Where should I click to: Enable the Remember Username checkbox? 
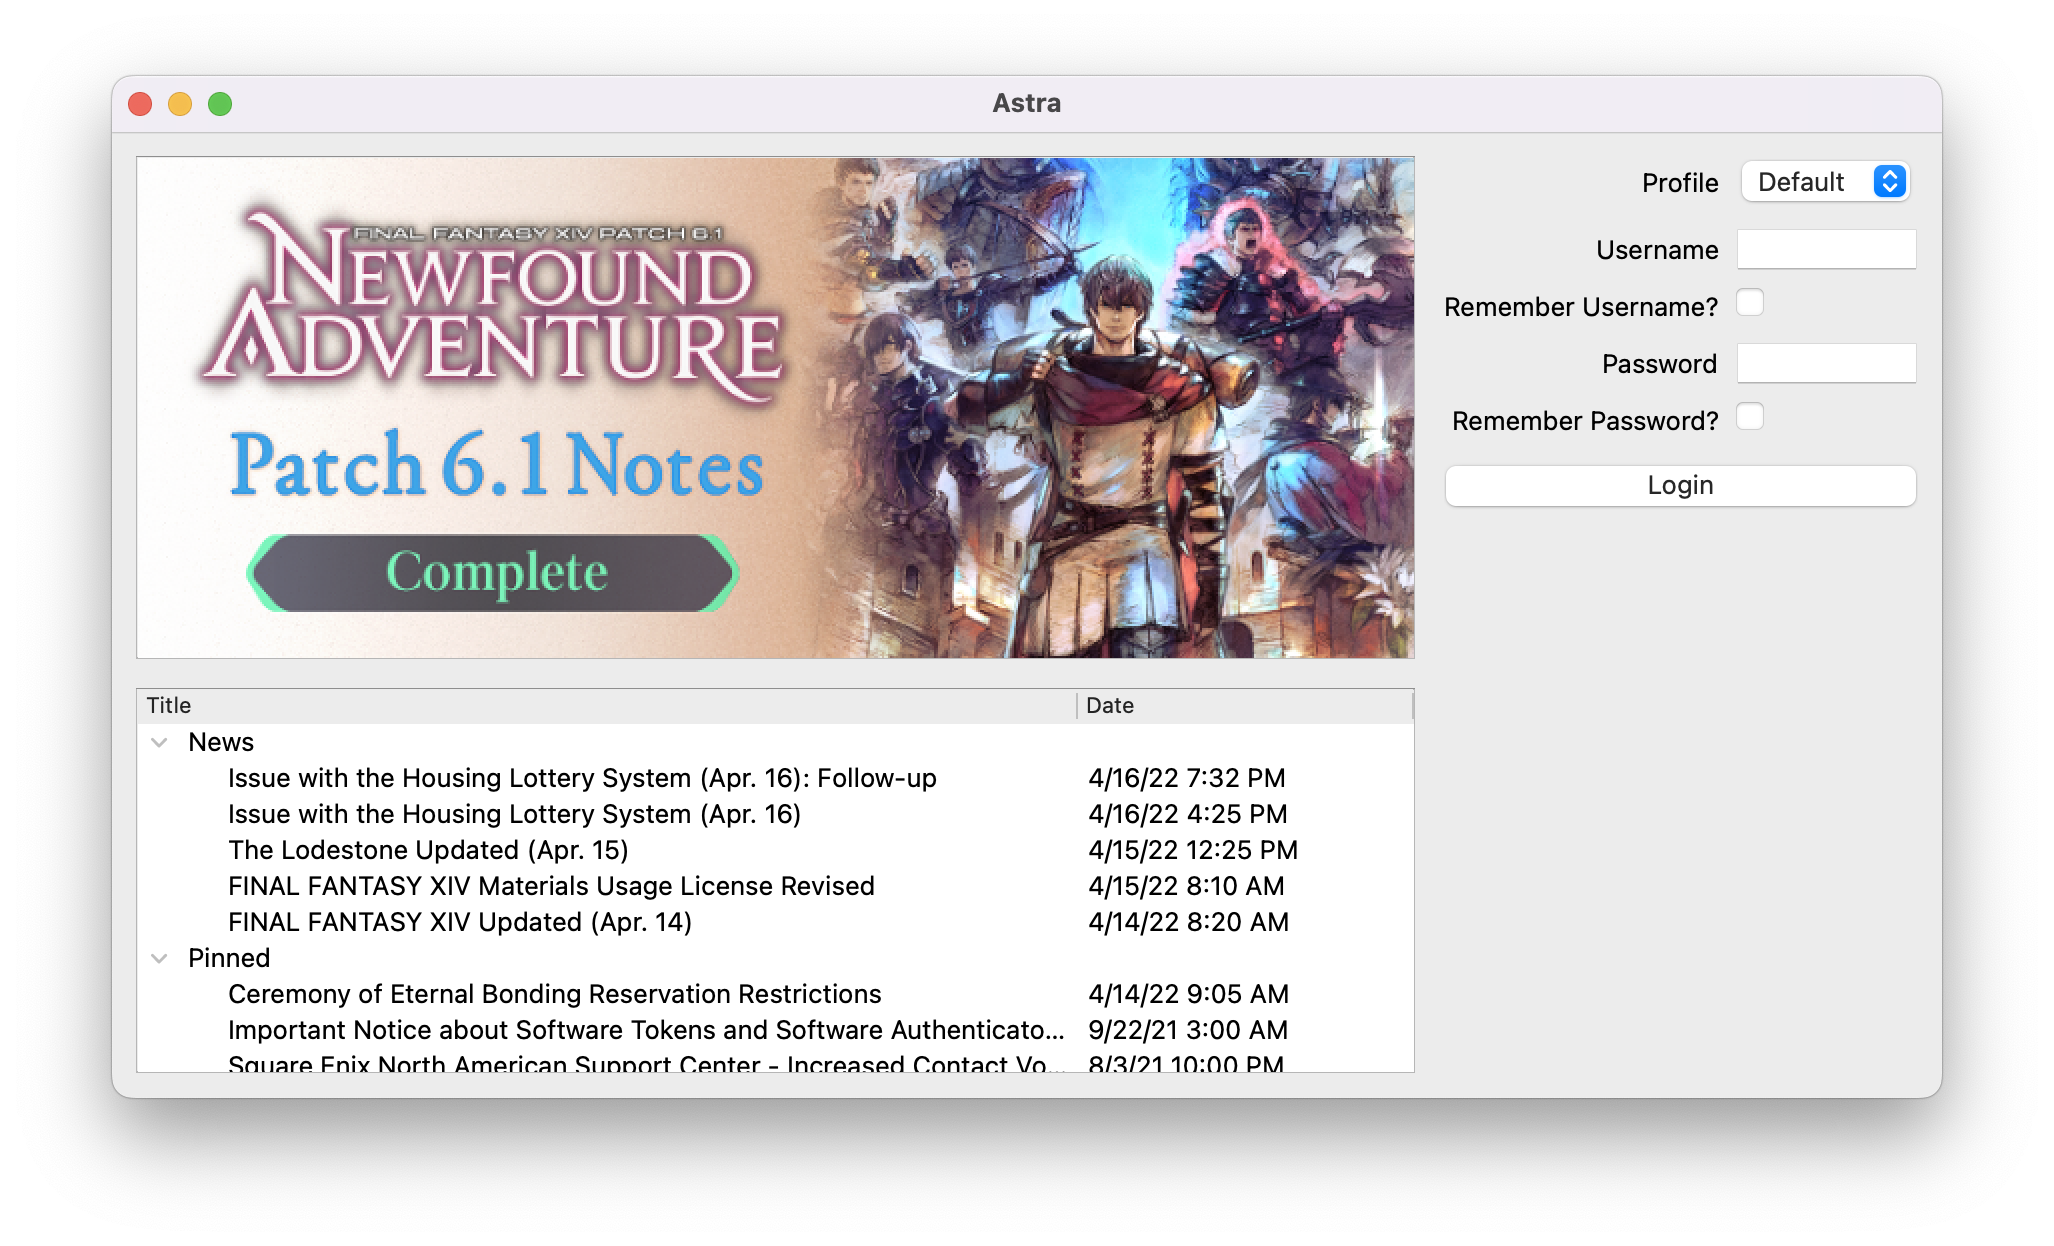(1750, 303)
